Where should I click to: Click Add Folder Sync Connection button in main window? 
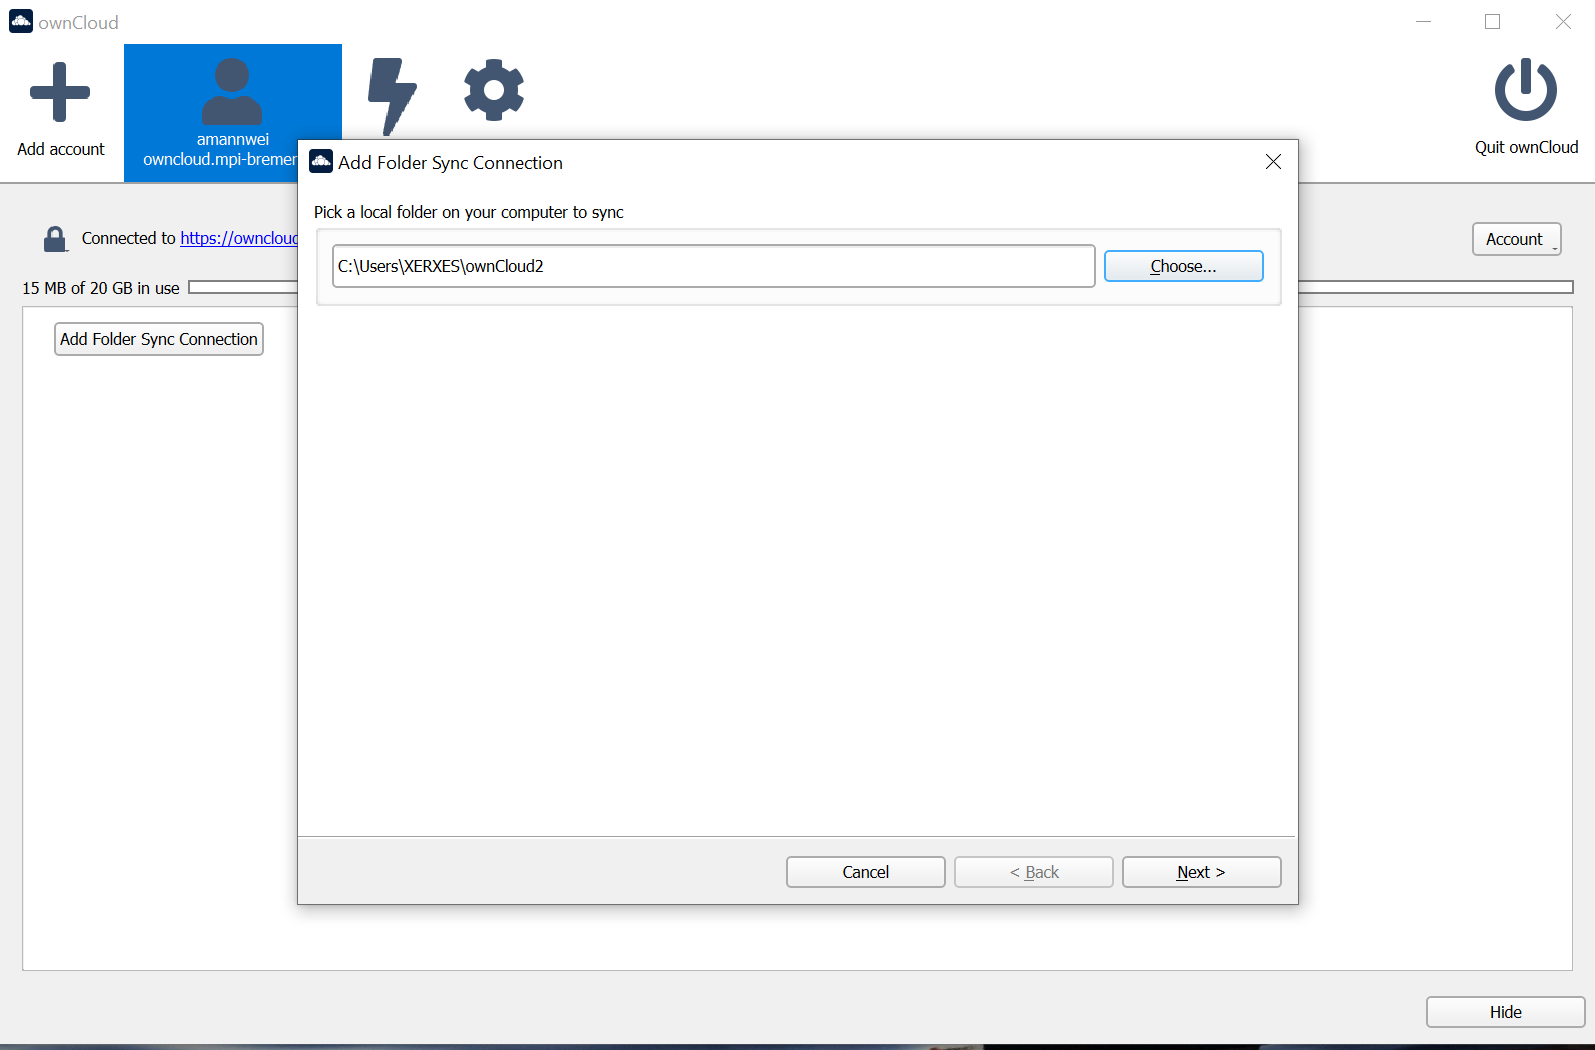coord(159,339)
